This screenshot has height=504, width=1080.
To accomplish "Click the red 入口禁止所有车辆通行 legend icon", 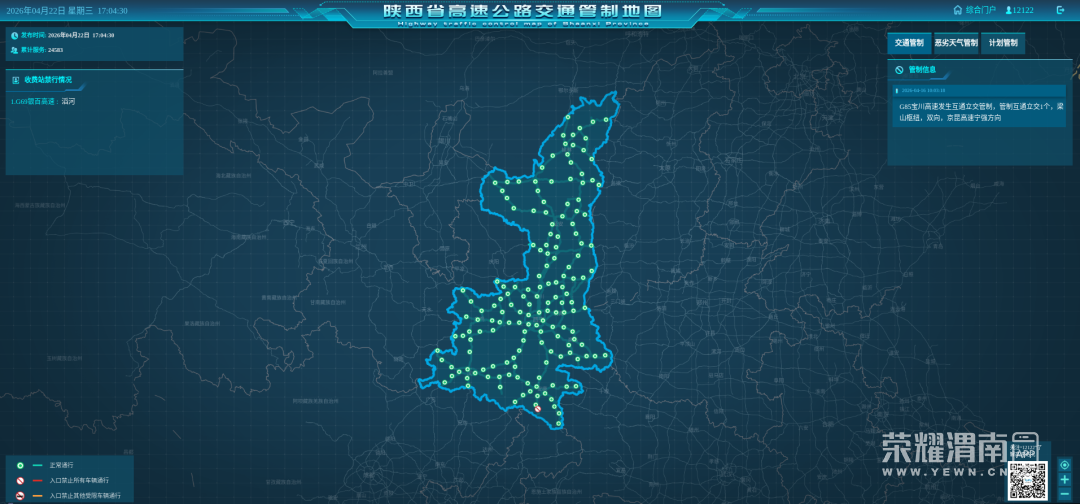I will pyautogui.click(x=20, y=481).
